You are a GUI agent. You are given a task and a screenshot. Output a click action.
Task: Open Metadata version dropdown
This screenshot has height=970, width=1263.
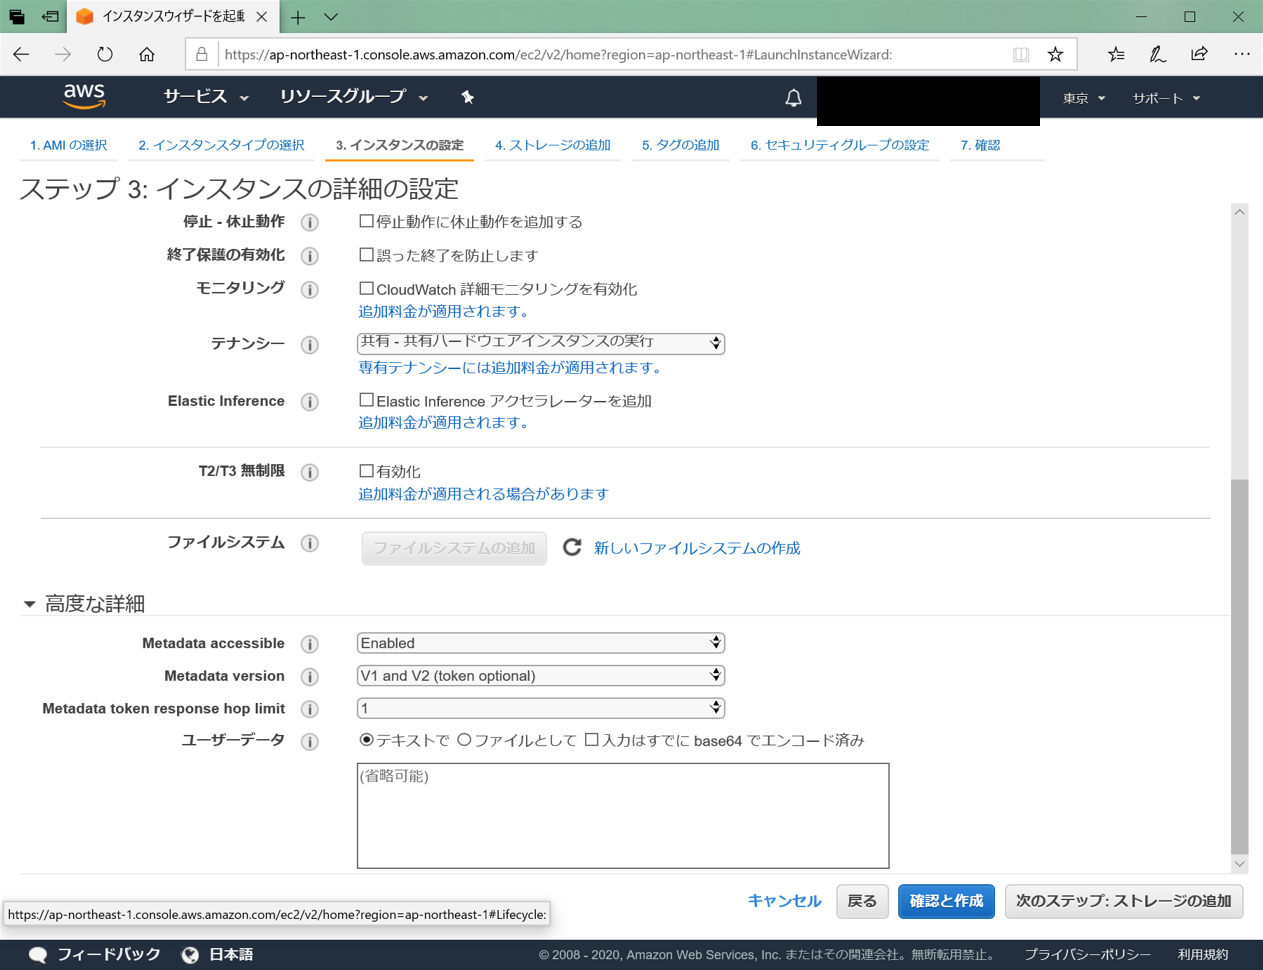coord(541,676)
